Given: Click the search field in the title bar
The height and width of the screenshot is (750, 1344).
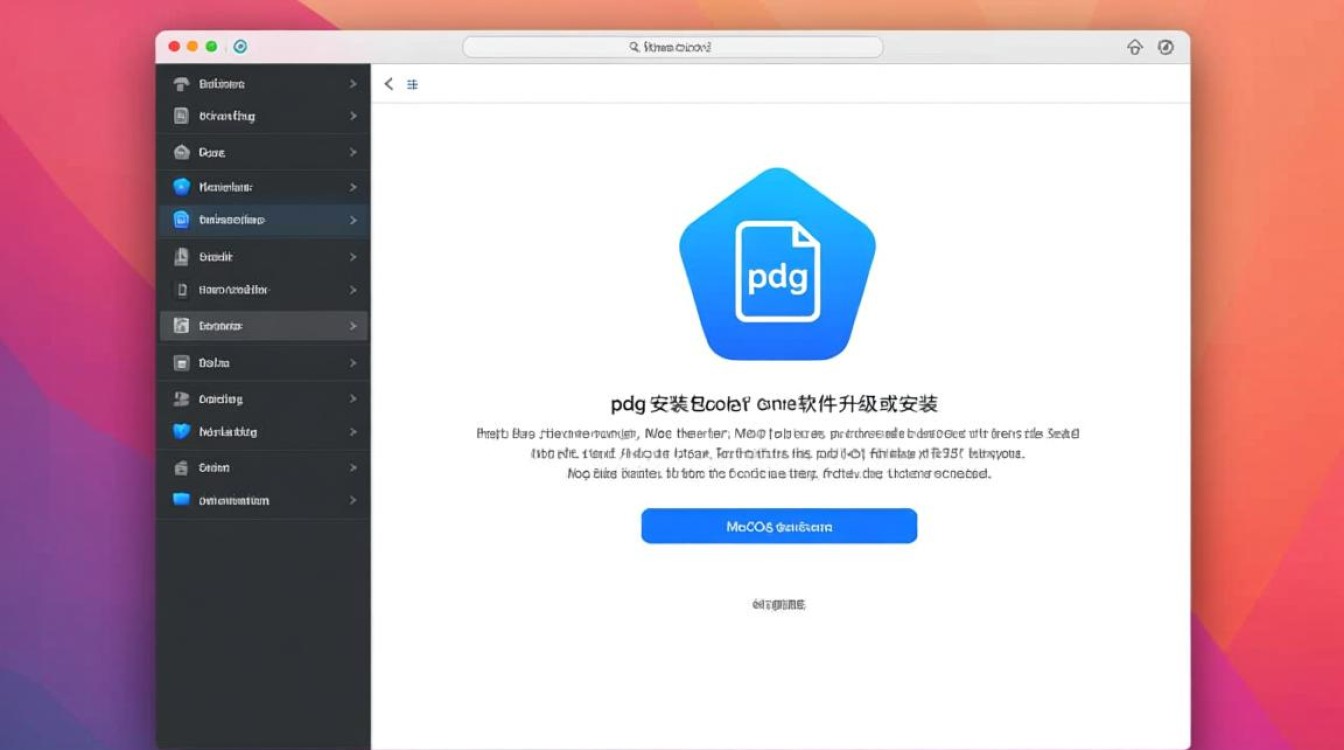Looking at the screenshot, I should click(673, 46).
